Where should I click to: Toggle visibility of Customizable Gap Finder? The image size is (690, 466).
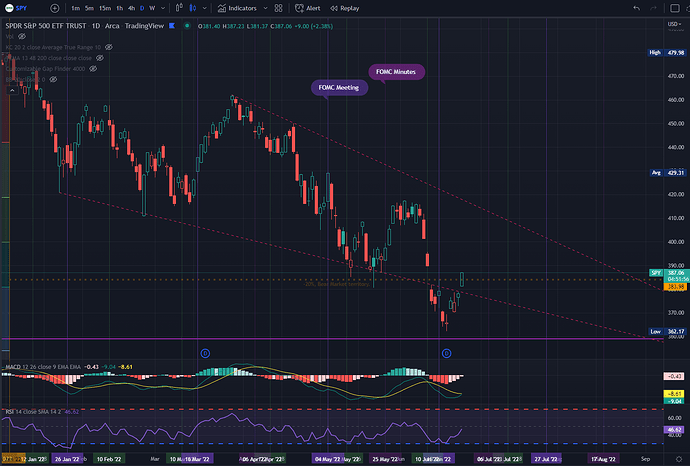click(x=93, y=69)
